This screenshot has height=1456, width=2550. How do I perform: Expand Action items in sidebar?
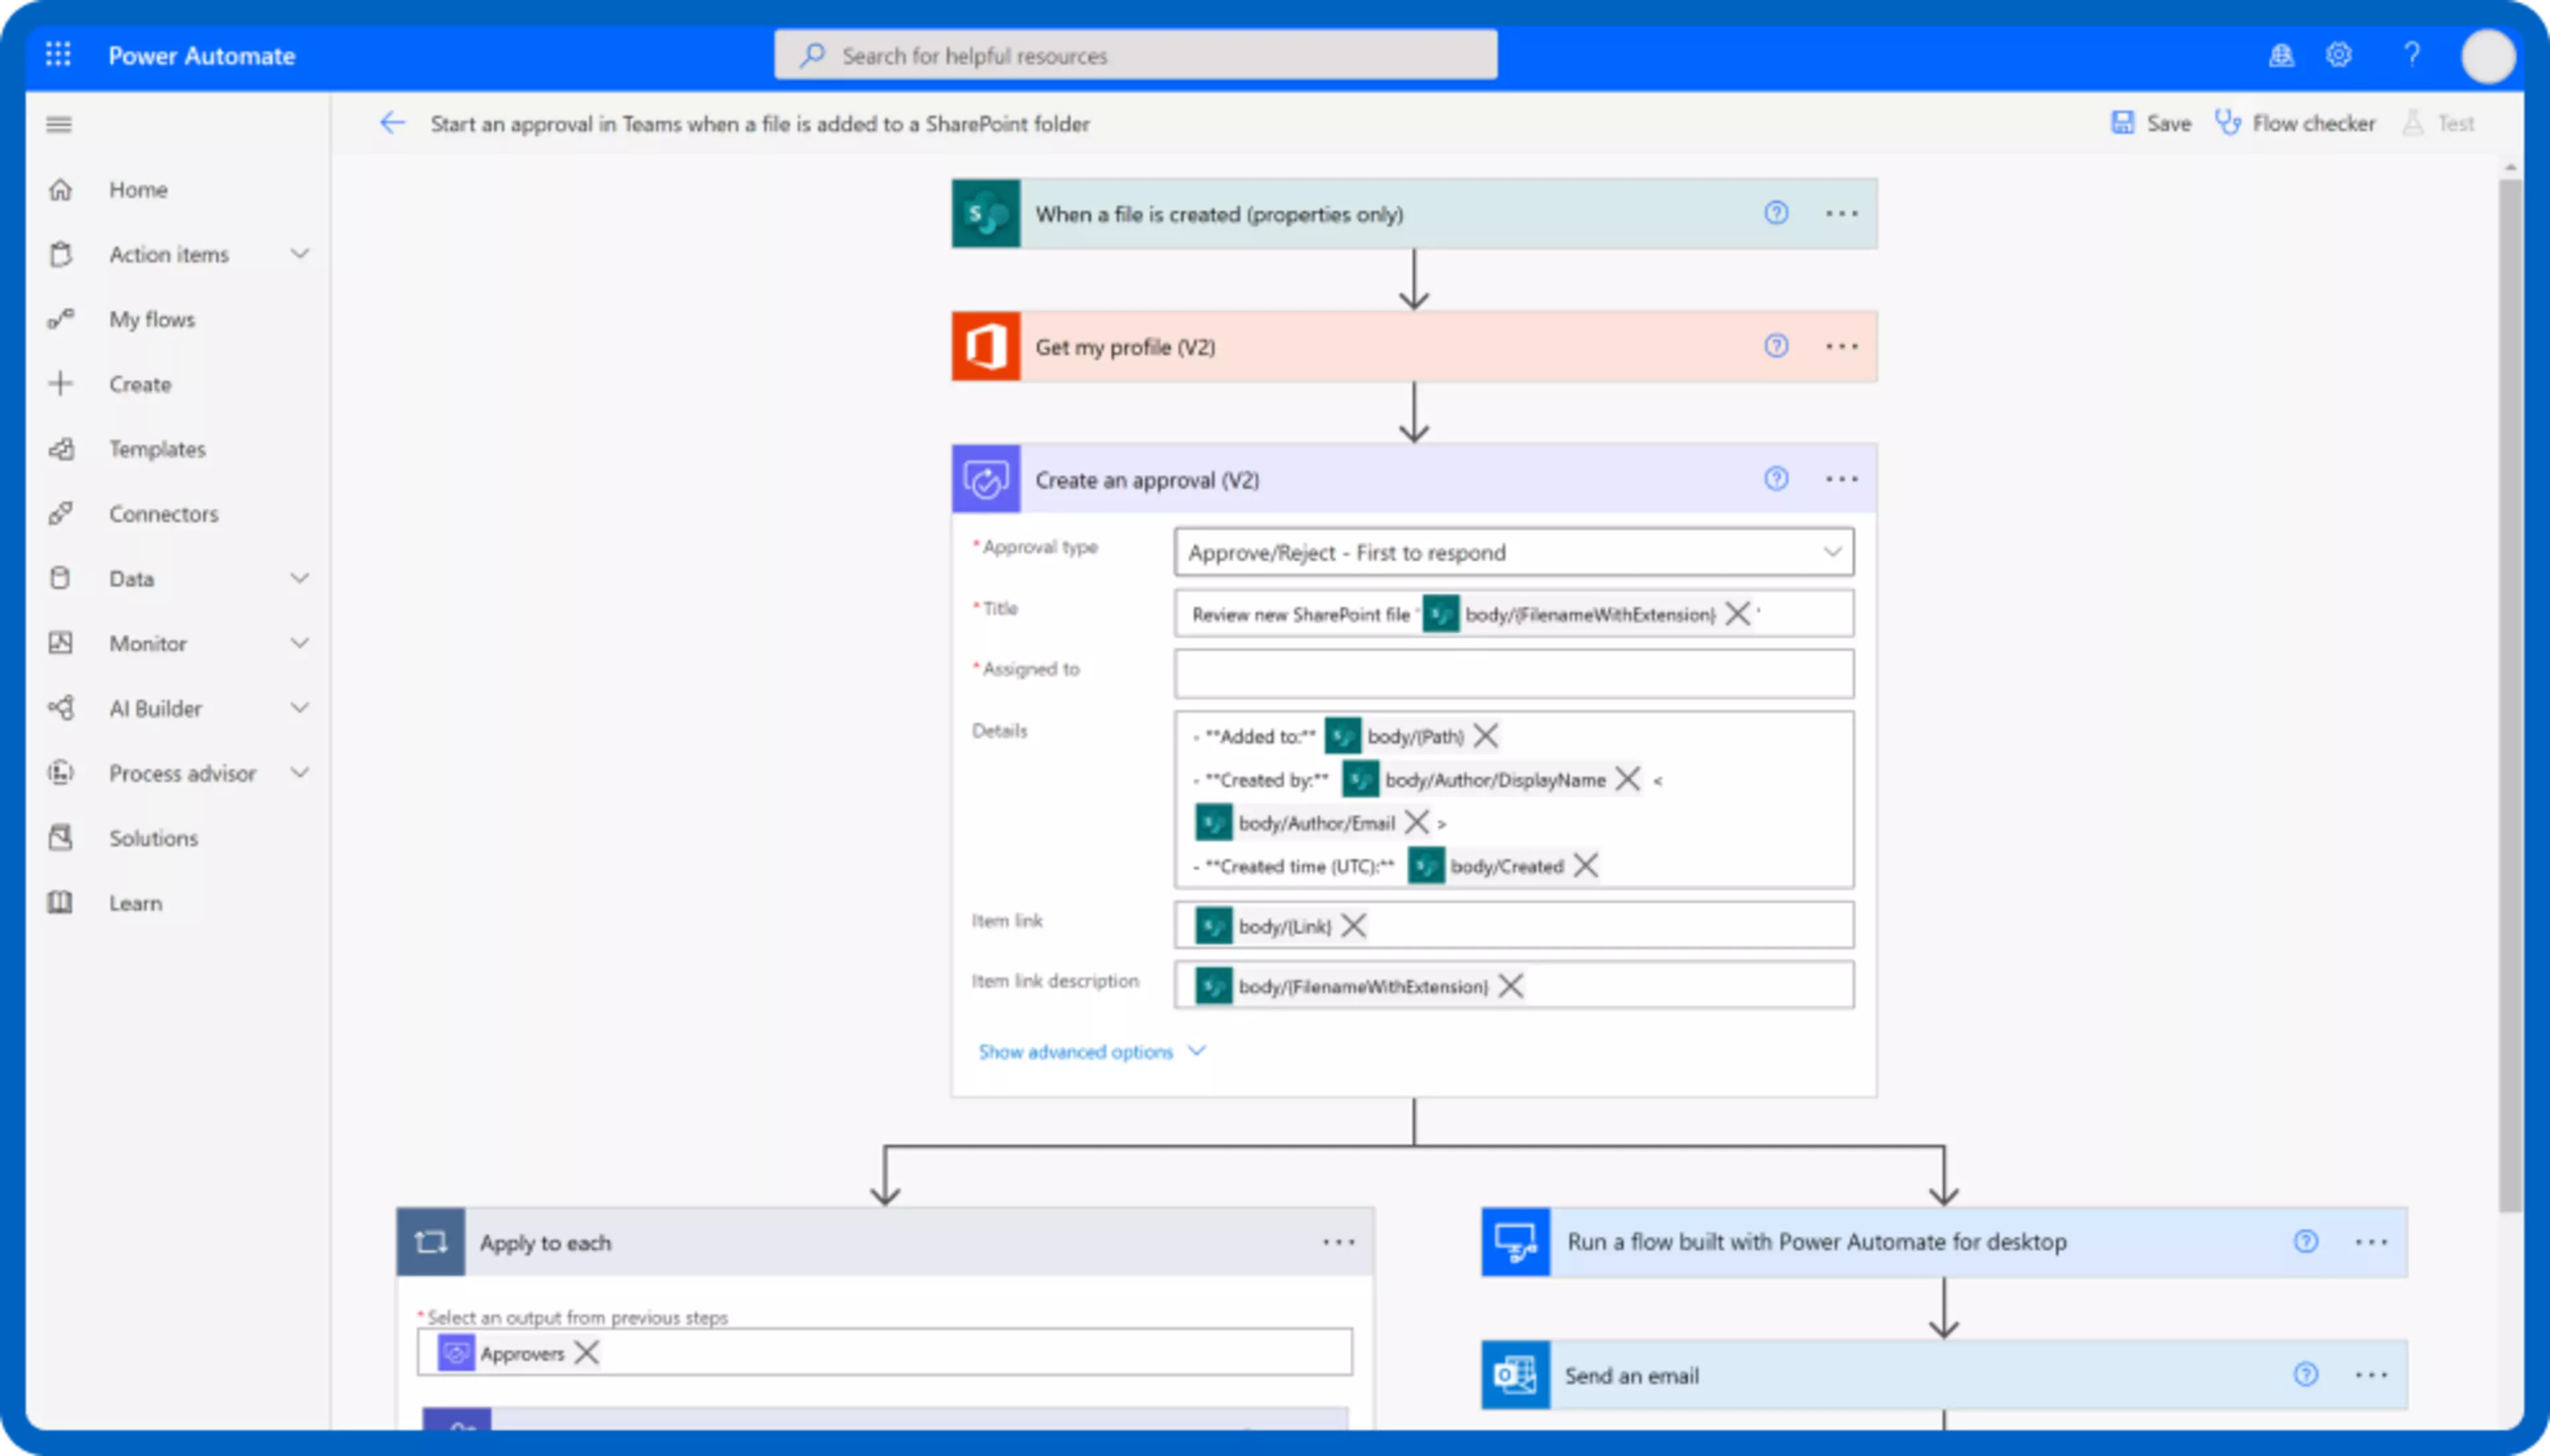(x=299, y=254)
